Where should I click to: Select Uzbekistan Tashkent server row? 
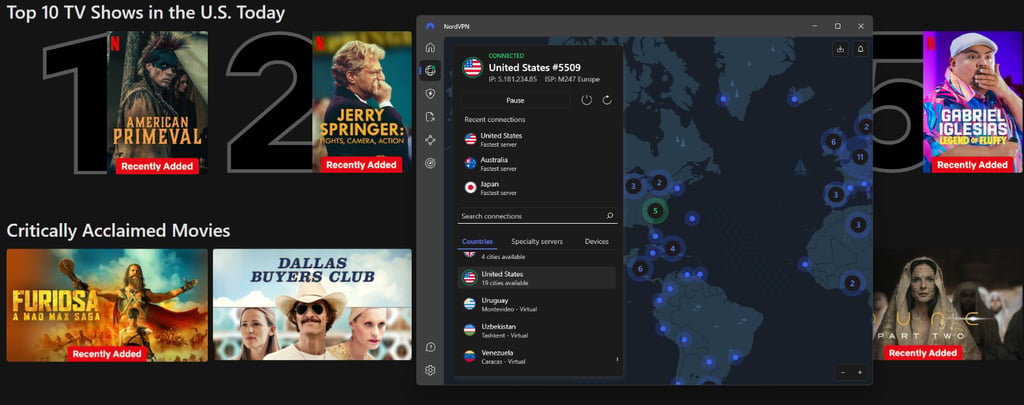537,330
